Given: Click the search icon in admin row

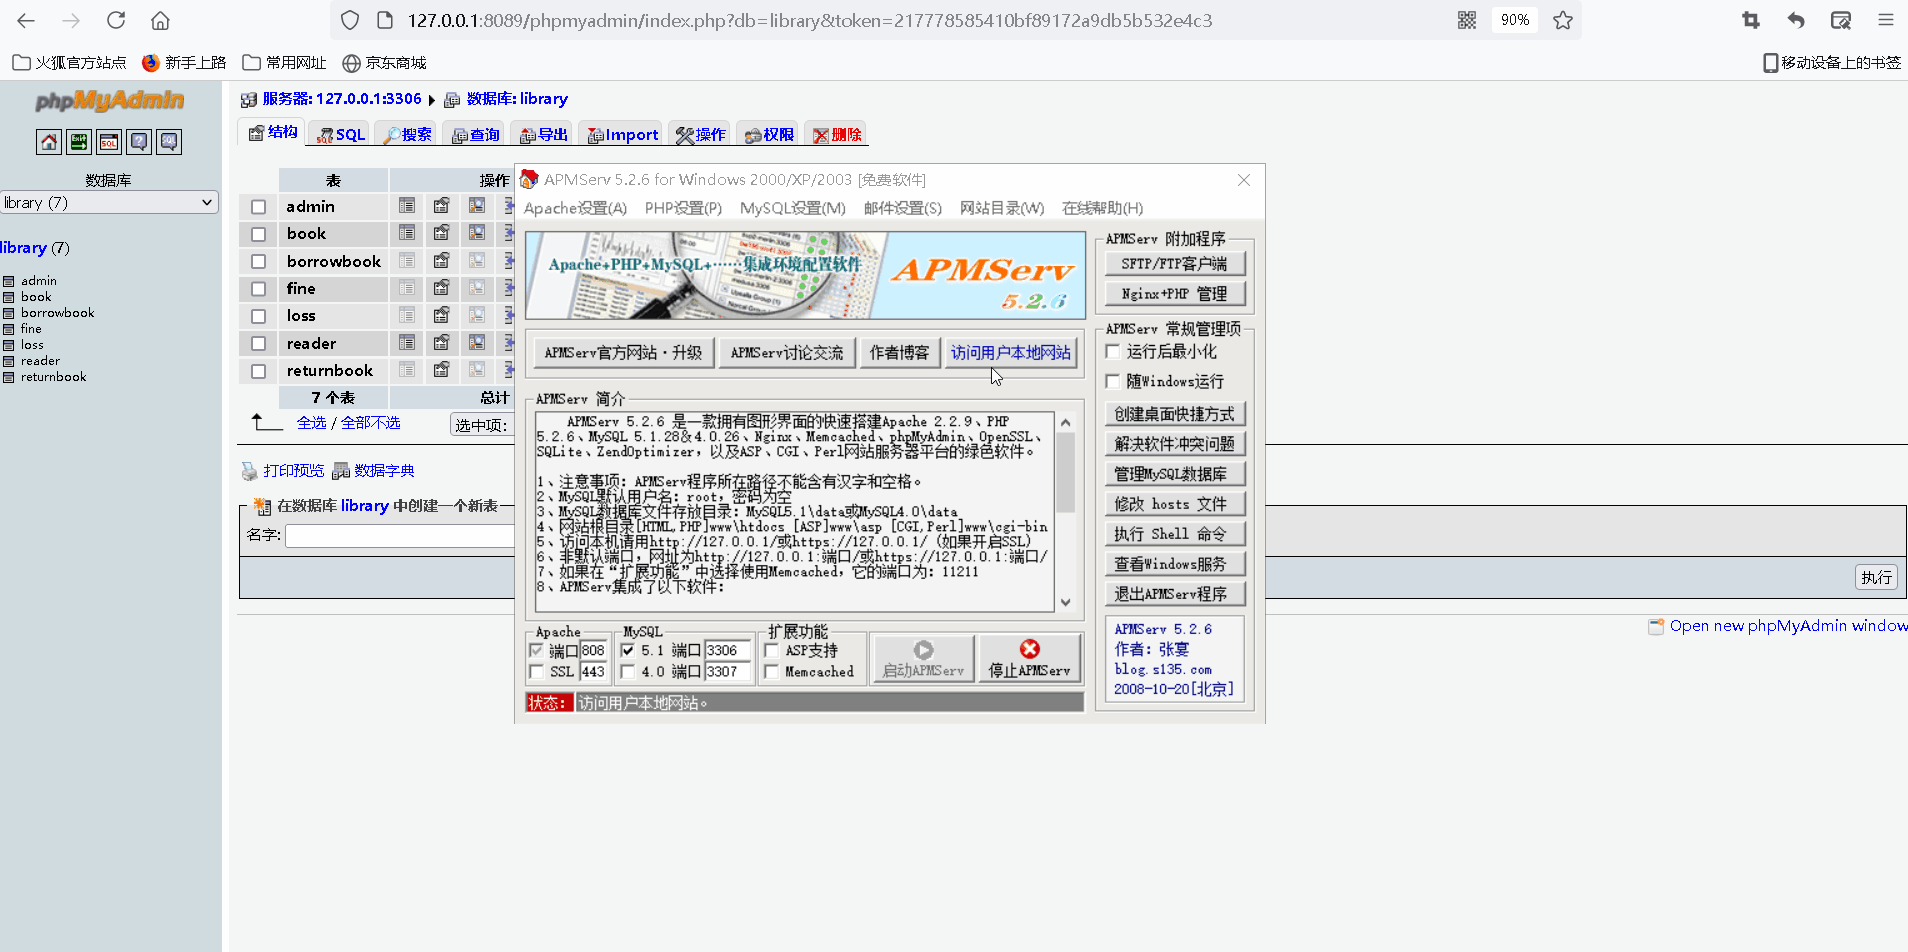Looking at the screenshot, I should click(x=477, y=206).
